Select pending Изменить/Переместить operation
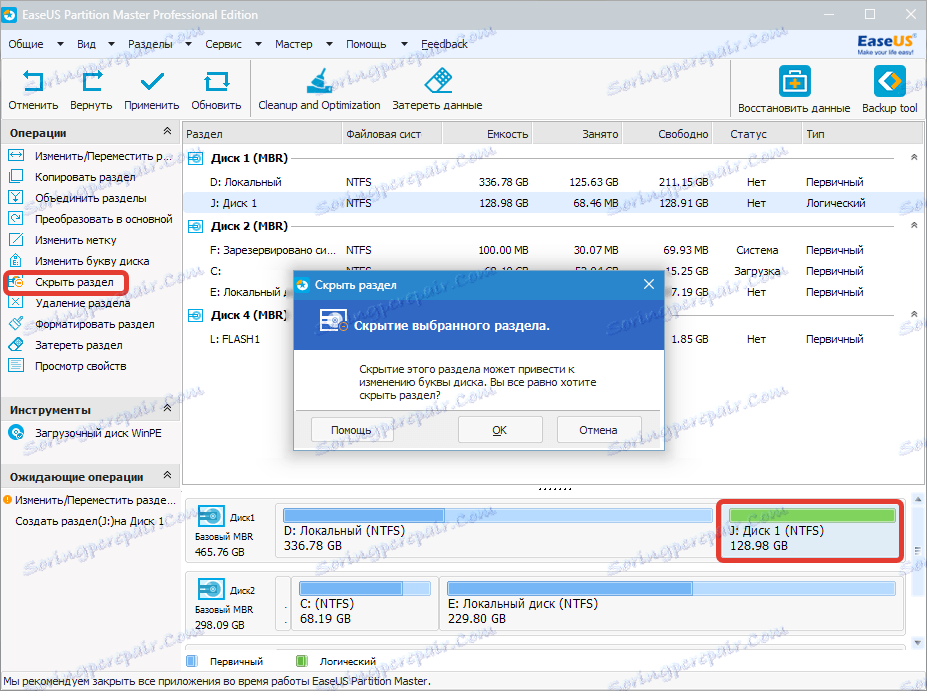 [90, 500]
